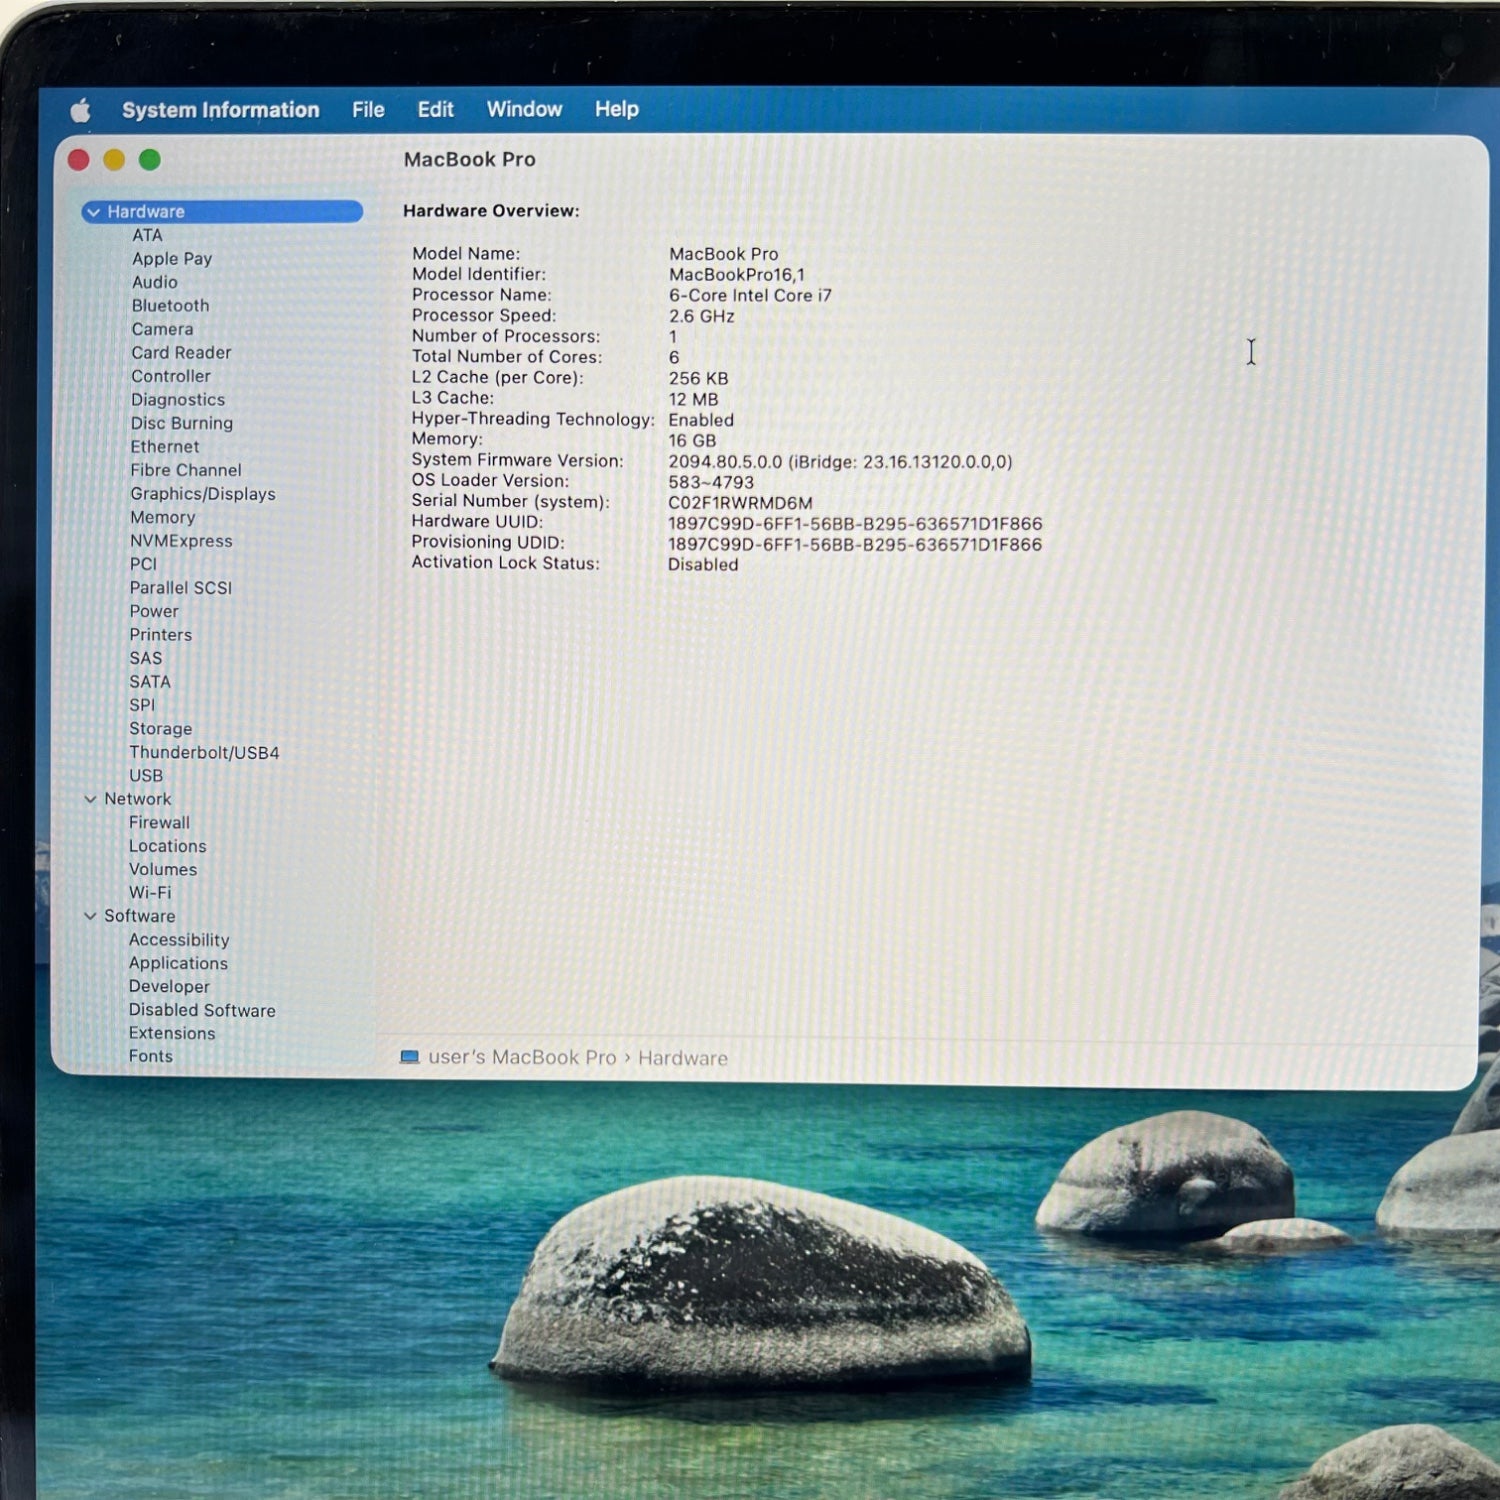Viewport: 1500px width, 1500px height.
Task: Select Firewall in the sidebar
Action: (x=159, y=823)
